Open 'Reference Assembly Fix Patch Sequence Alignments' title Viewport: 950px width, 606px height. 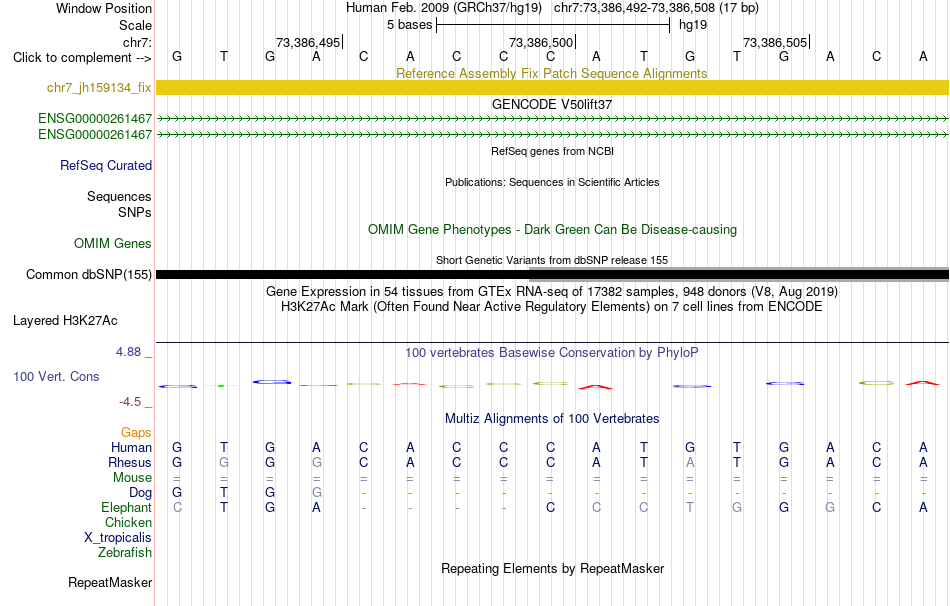(551, 73)
